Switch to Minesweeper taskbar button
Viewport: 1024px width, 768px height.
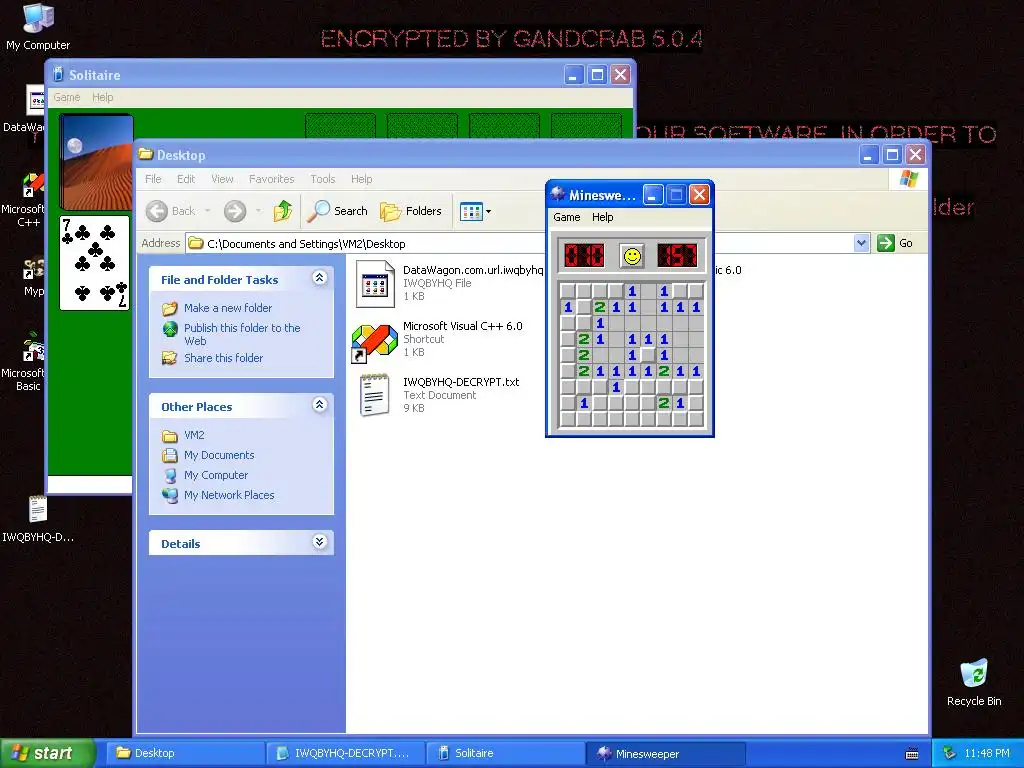pyautogui.click(x=666, y=753)
